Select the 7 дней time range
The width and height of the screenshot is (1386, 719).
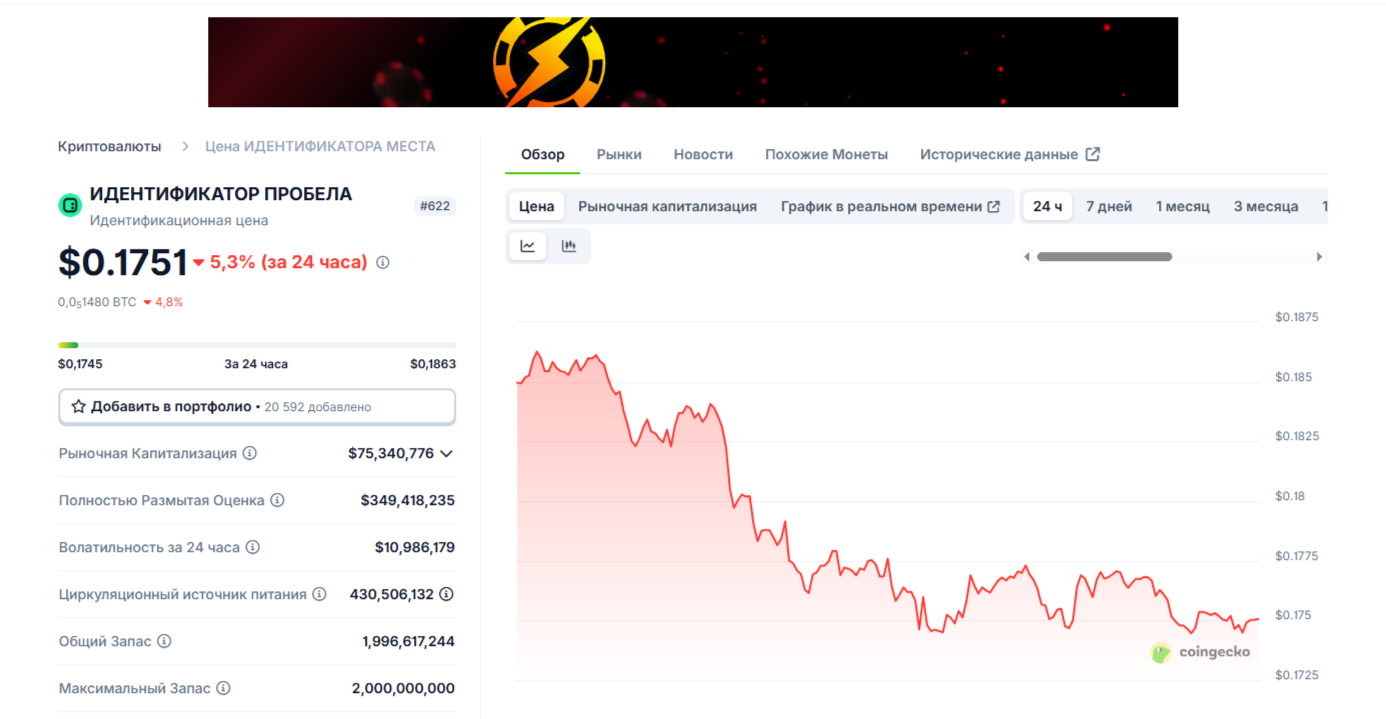(x=1109, y=207)
